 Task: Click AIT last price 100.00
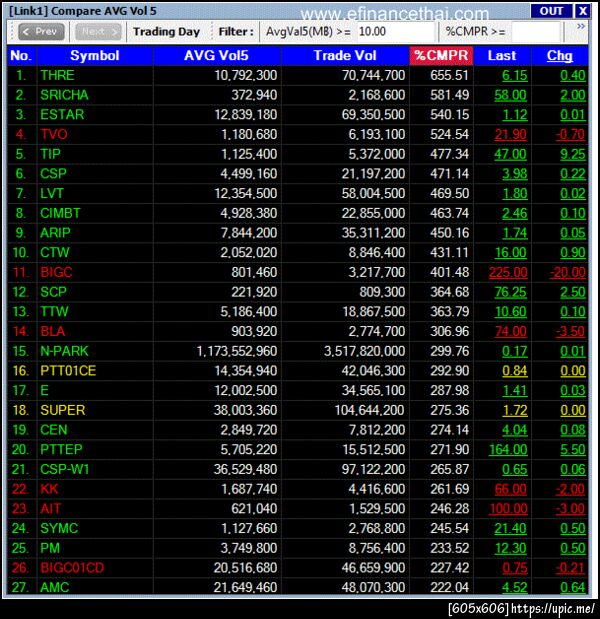[508, 509]
